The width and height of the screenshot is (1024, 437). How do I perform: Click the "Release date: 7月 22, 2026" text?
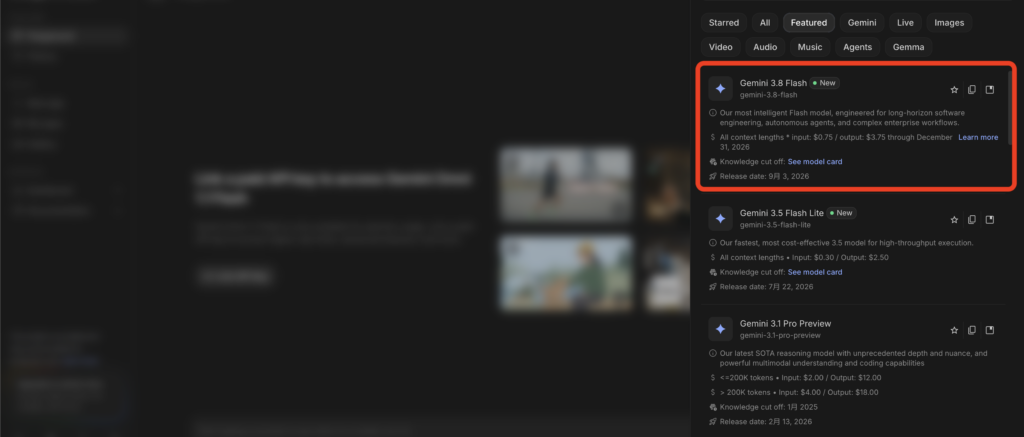pyautogui.click(x=766, y=287)
